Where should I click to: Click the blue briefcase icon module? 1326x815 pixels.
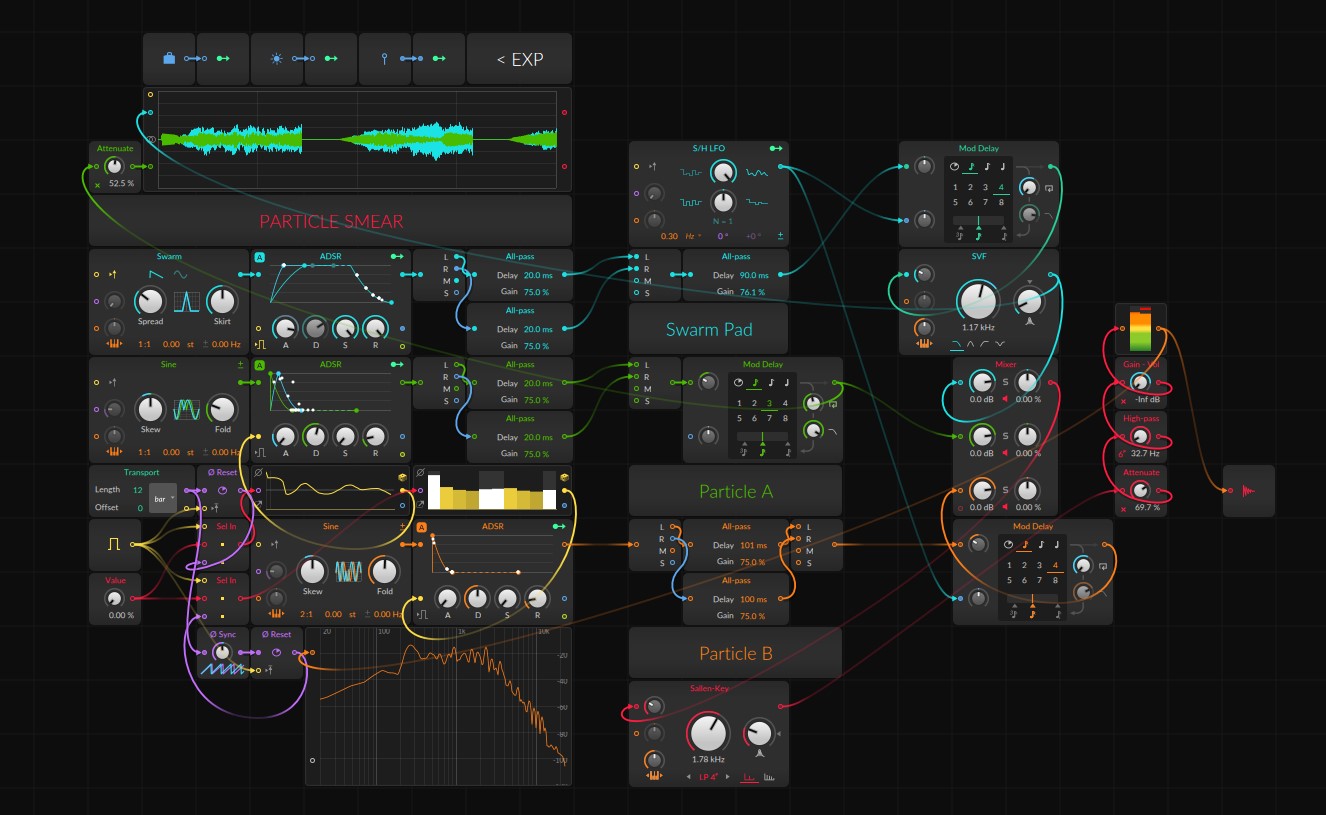pyautogui.click(x=169, y=59)
